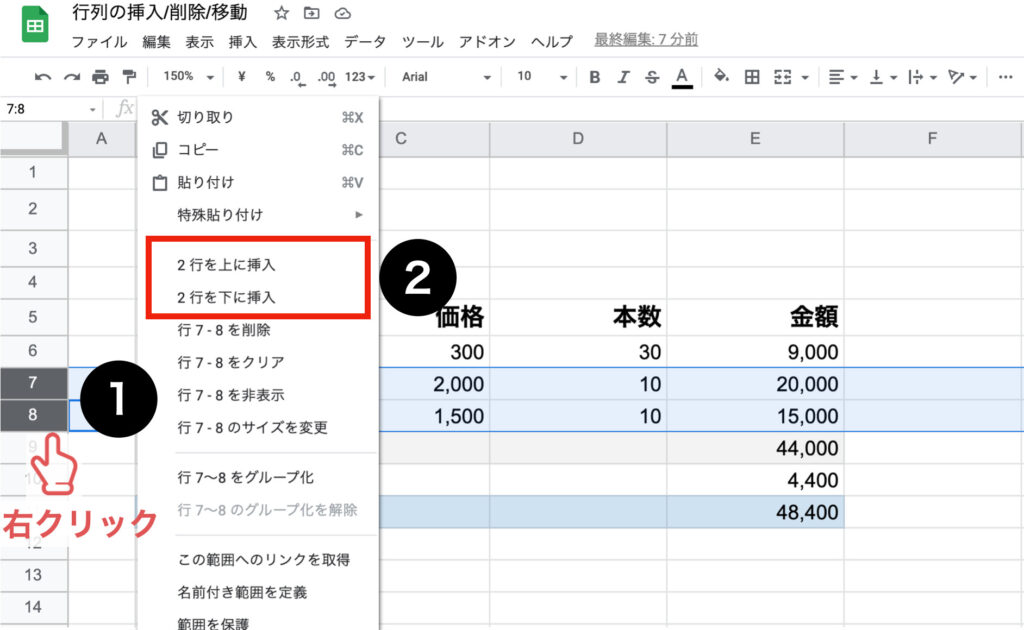This screenshot has width=1024, height=630.
Task: Decrease decimal places
Action: pyautogui.click(x=297, y=78)
